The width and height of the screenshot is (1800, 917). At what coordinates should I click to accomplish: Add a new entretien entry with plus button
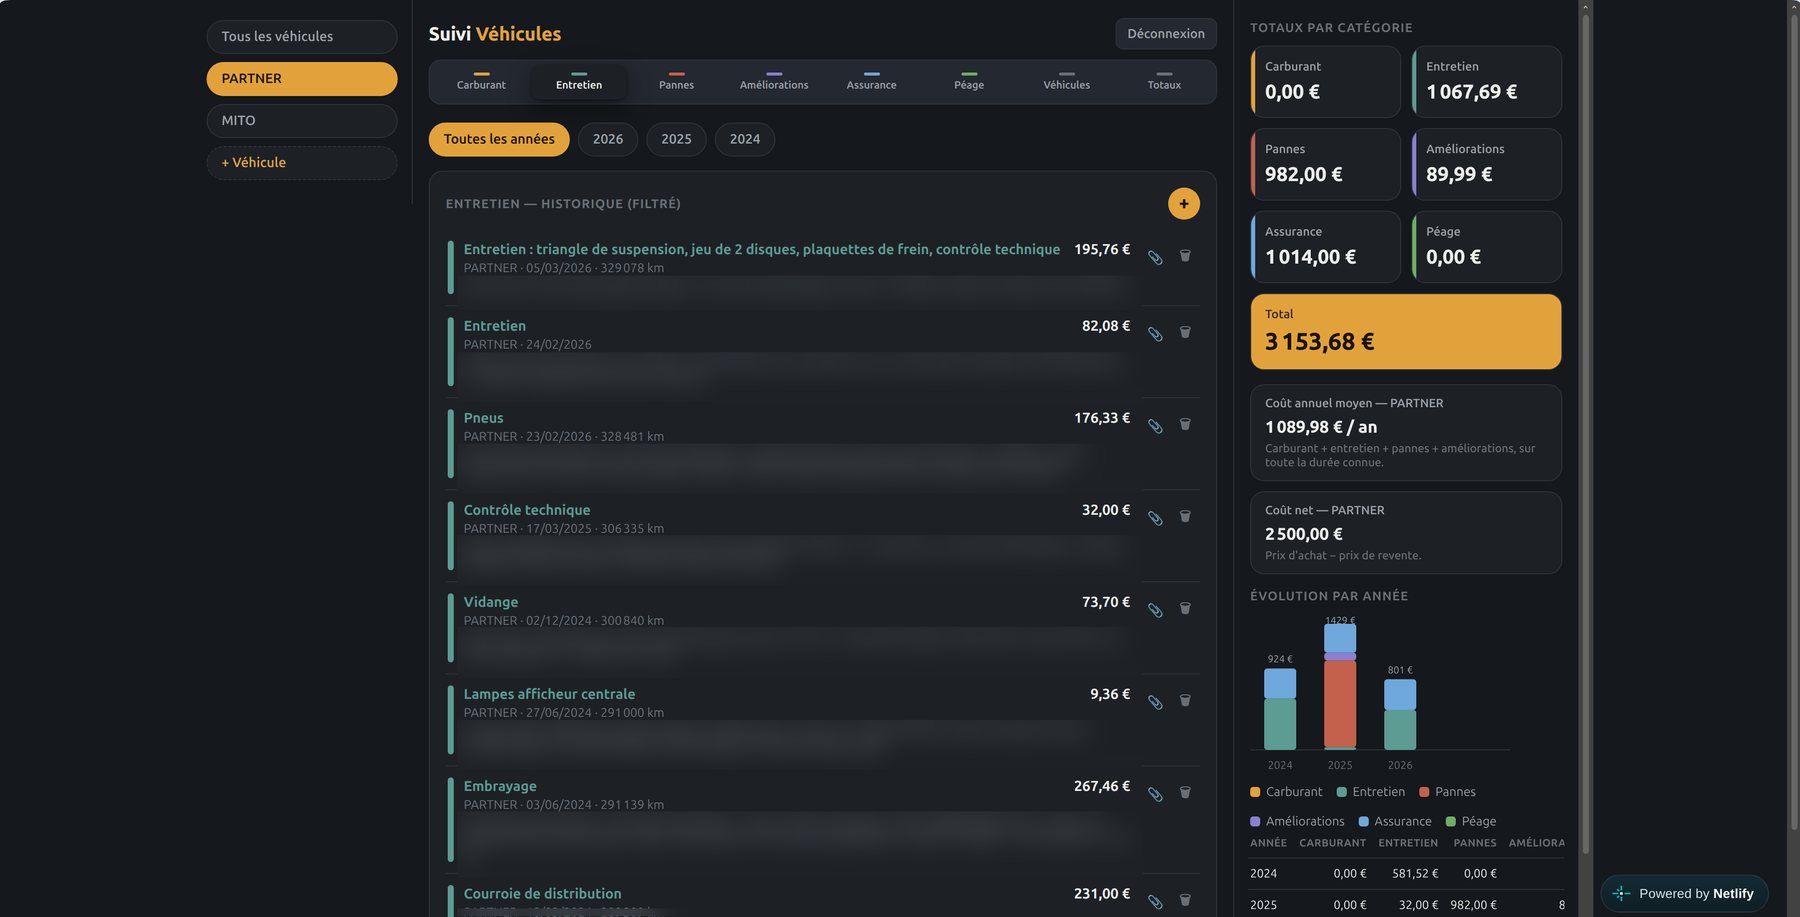(x=1184, y=204)
